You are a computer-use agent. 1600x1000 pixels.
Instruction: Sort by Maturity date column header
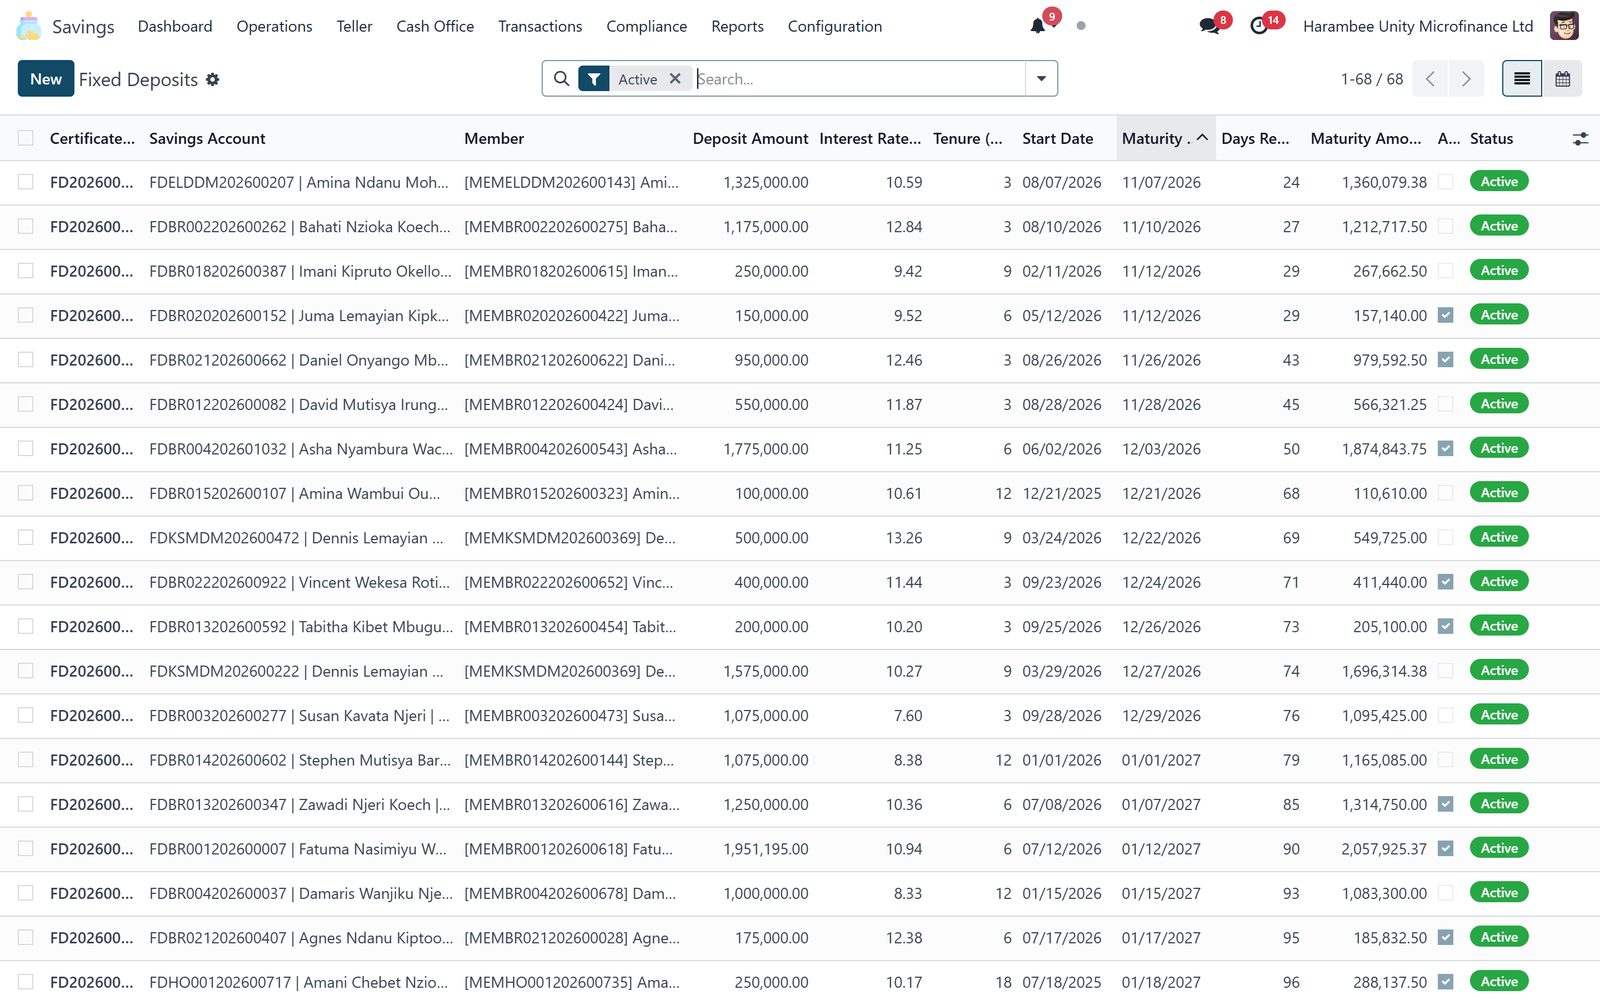(x=1165, y=139)
